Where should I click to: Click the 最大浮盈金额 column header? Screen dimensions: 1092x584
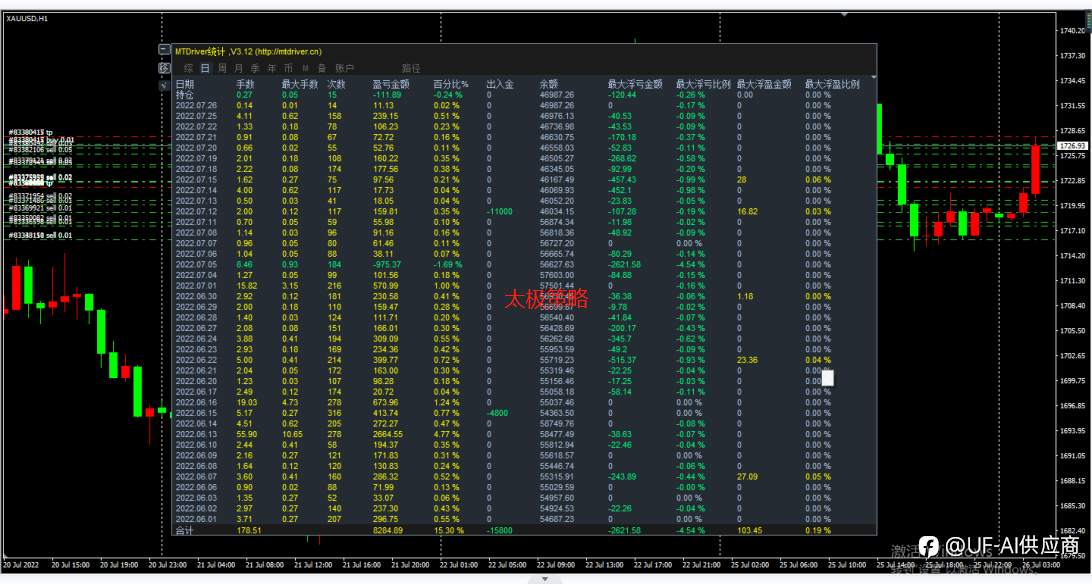764,84
